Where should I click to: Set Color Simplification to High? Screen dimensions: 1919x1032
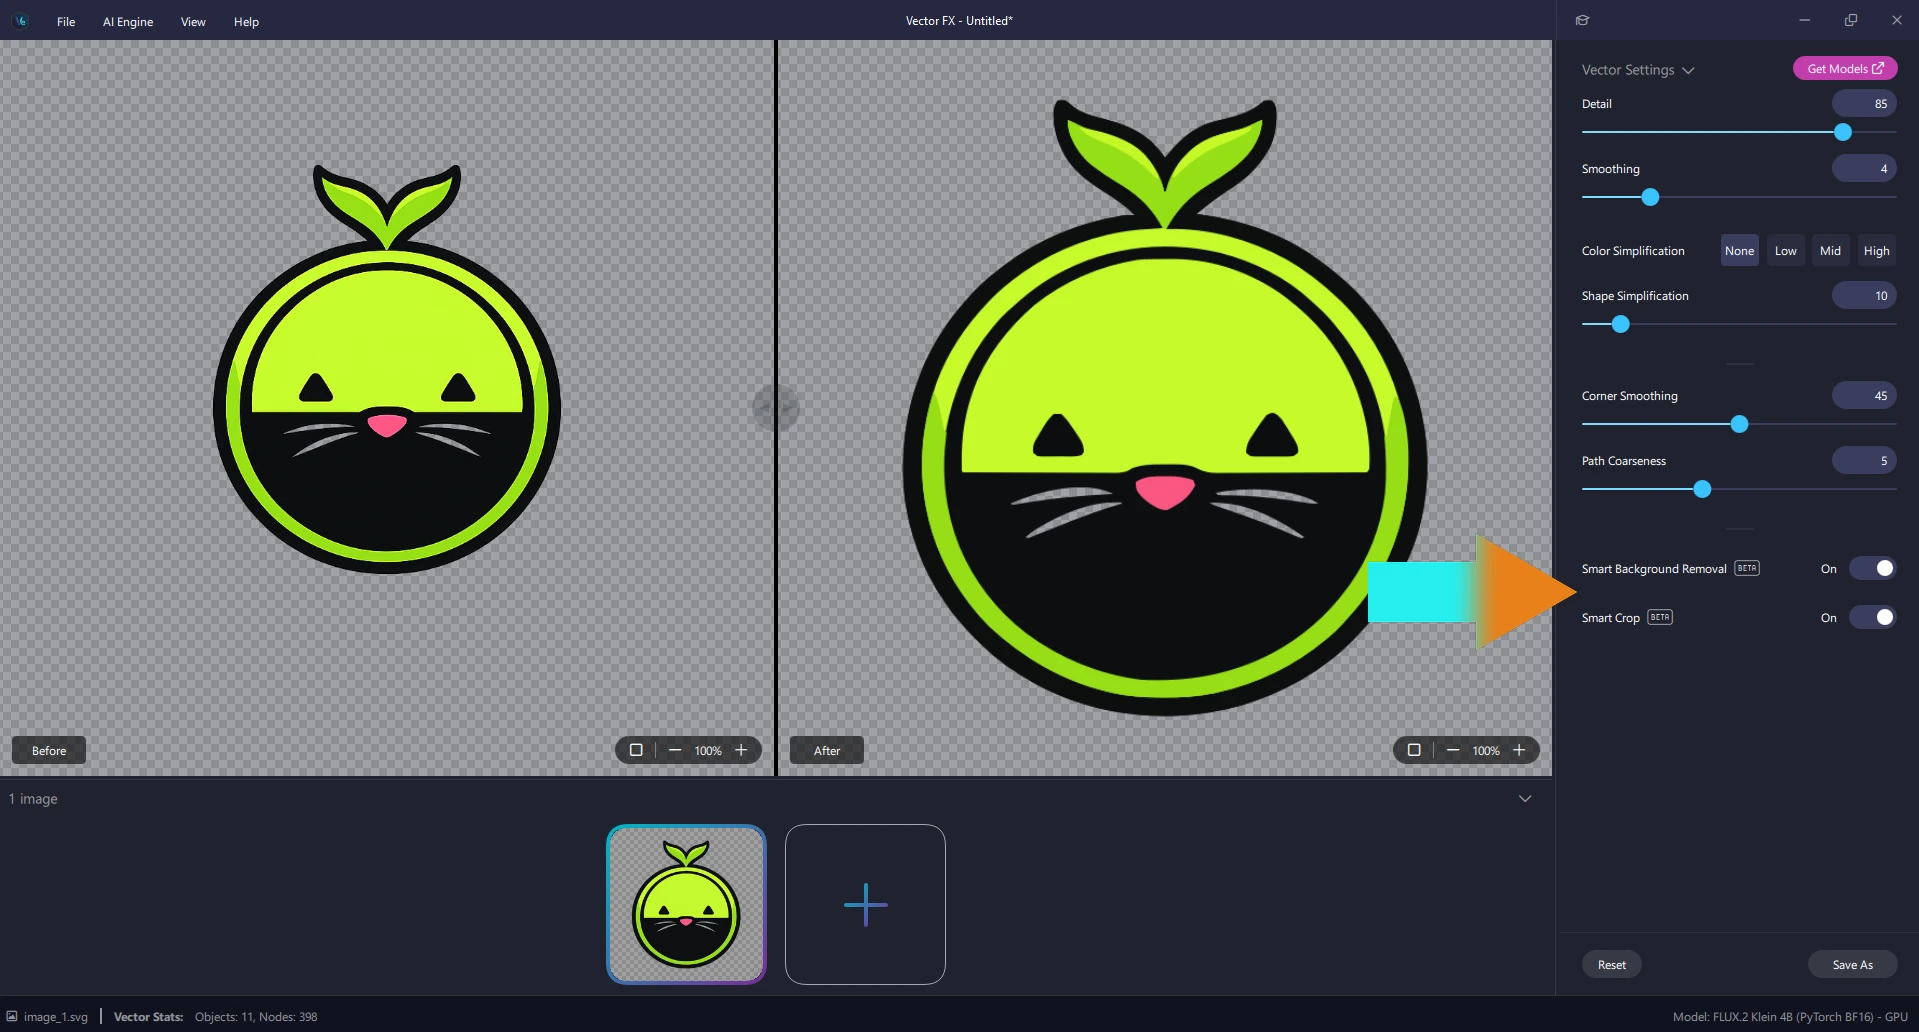click(x=1876, y=251)
